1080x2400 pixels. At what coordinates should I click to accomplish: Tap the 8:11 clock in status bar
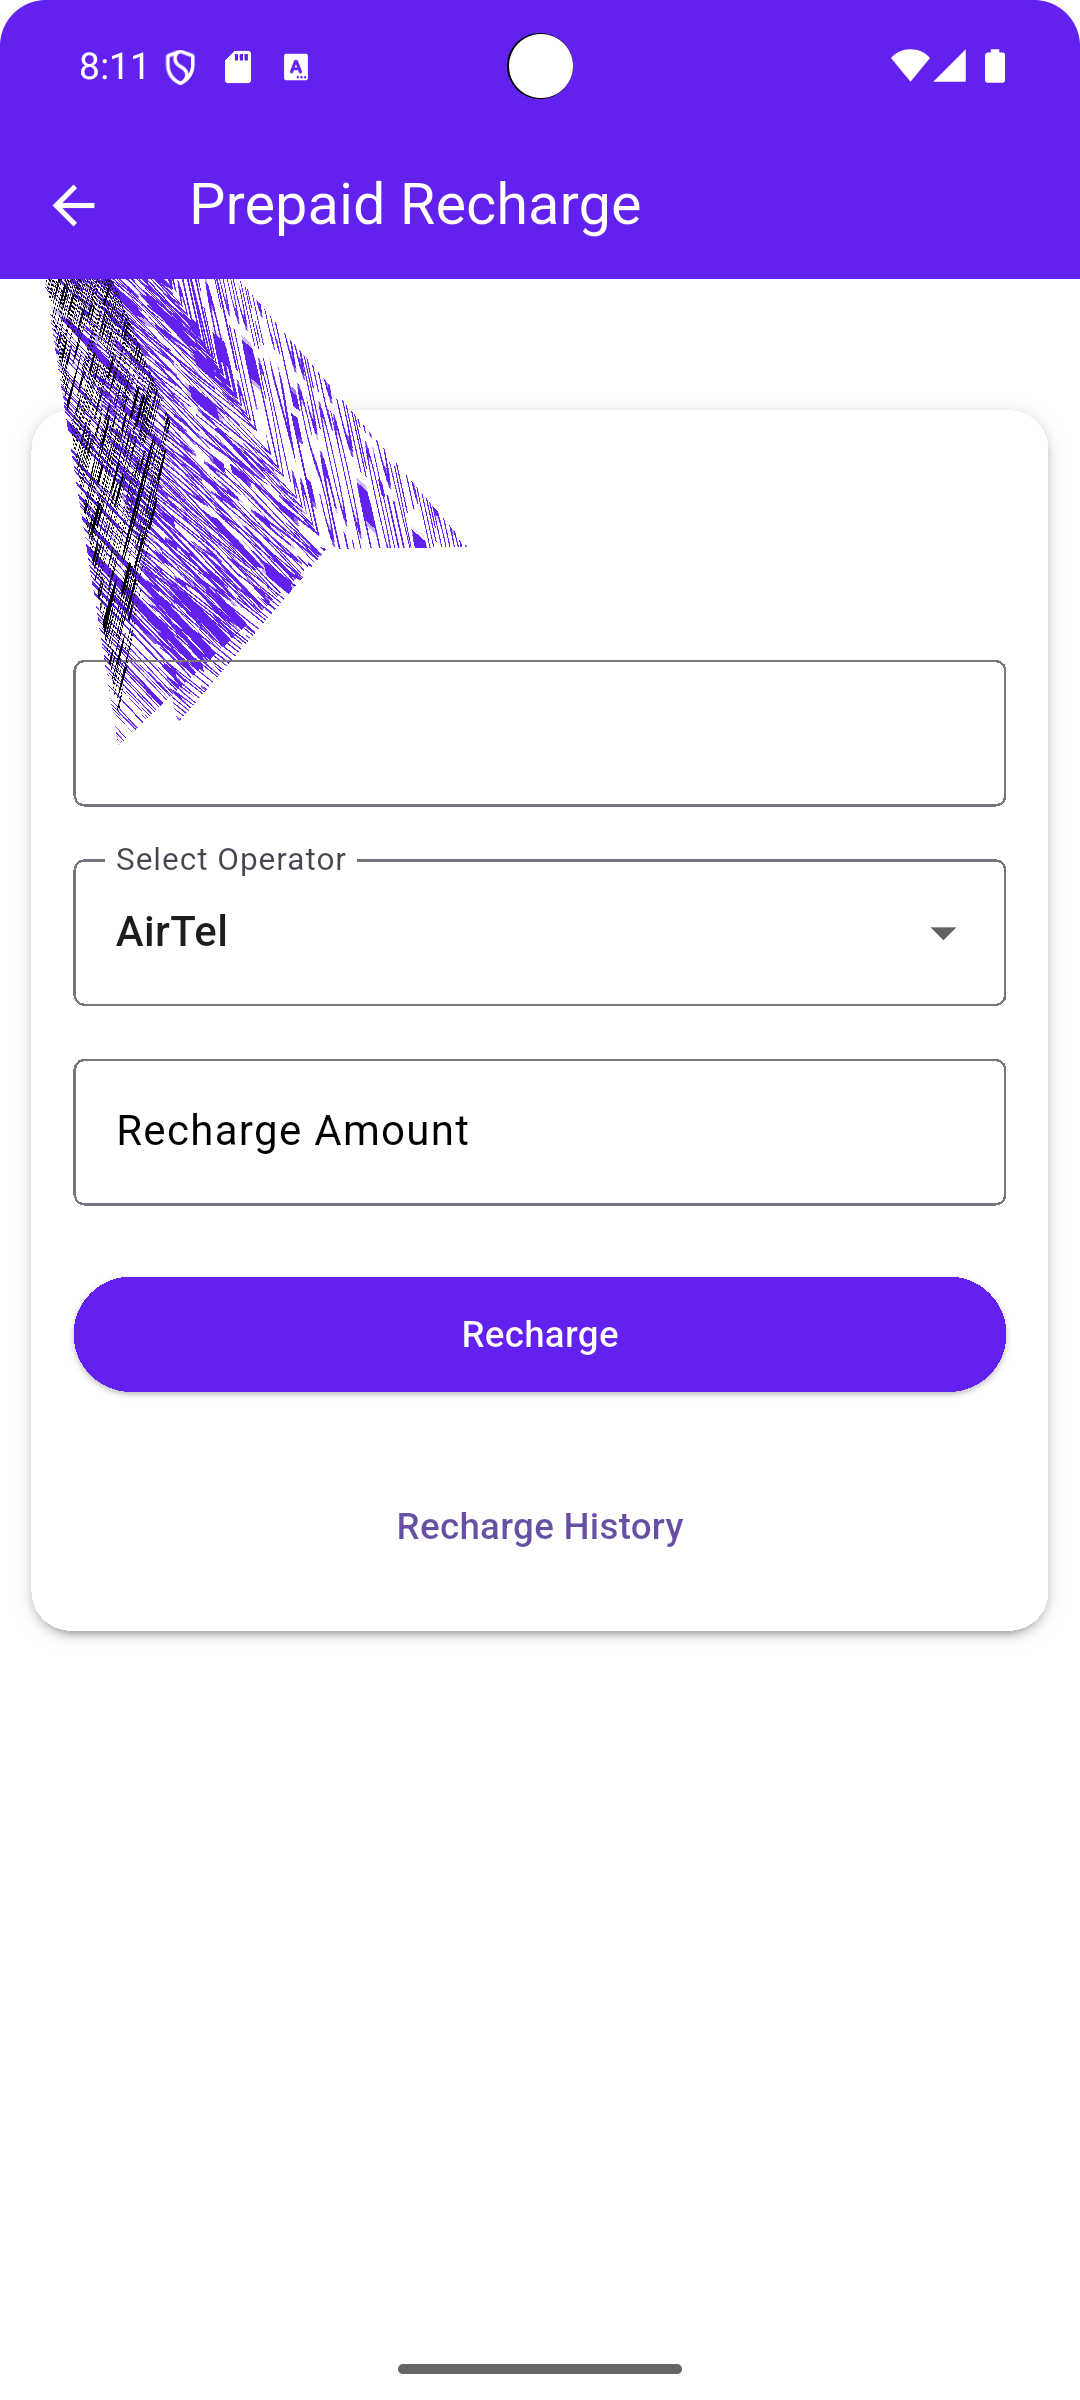(114, 67)
